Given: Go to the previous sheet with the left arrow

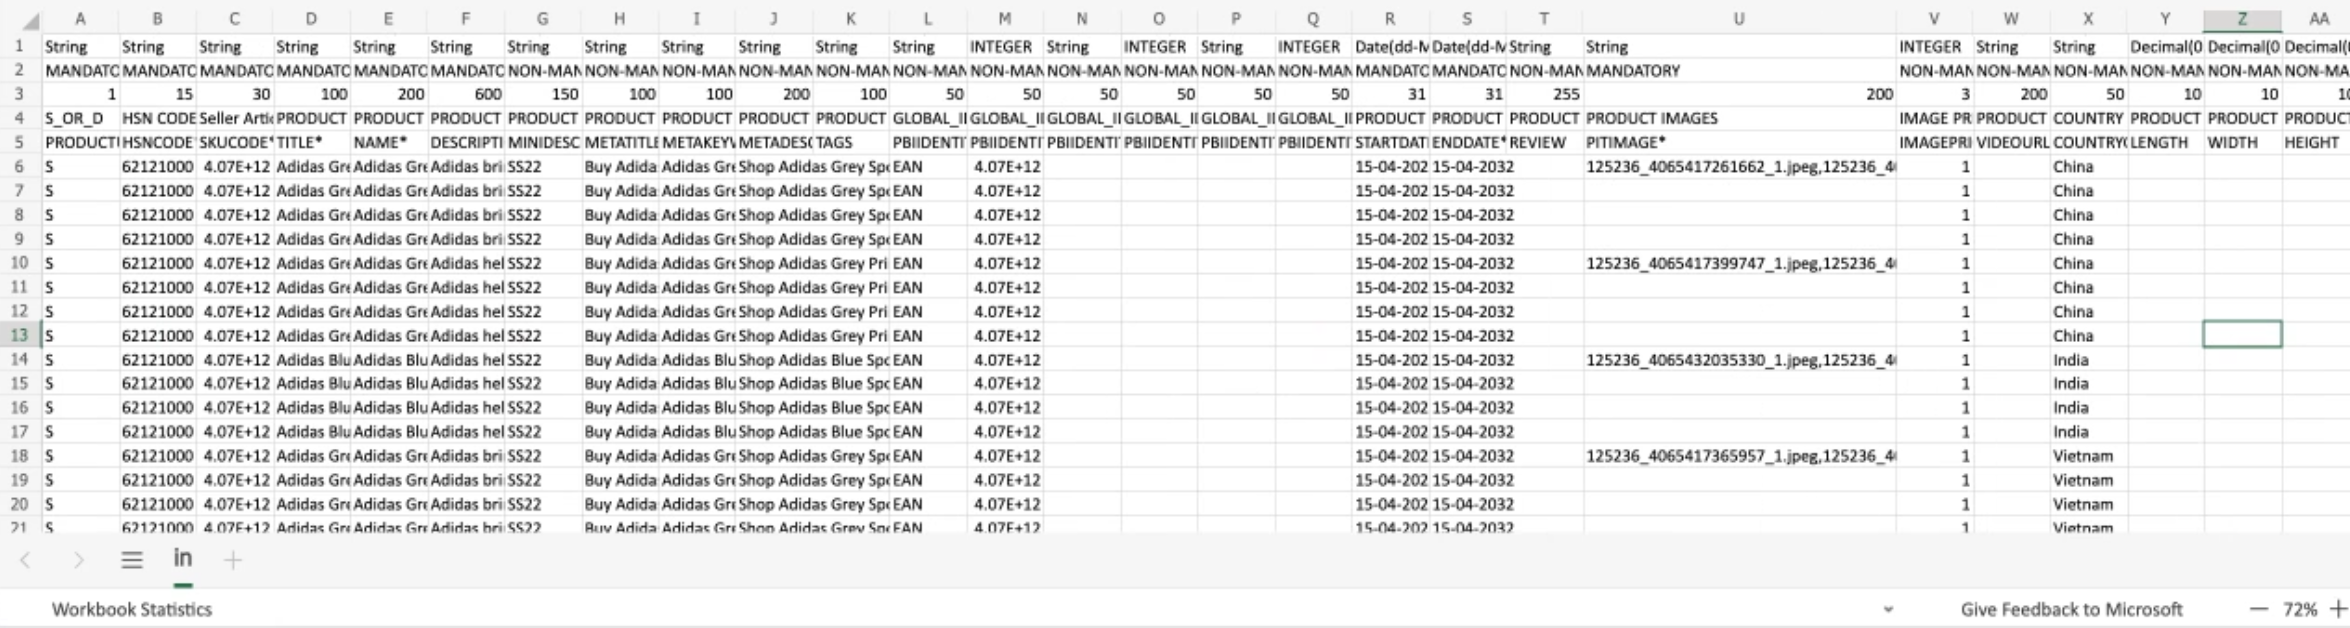Looking at the screenshot, I should (26, 561).
